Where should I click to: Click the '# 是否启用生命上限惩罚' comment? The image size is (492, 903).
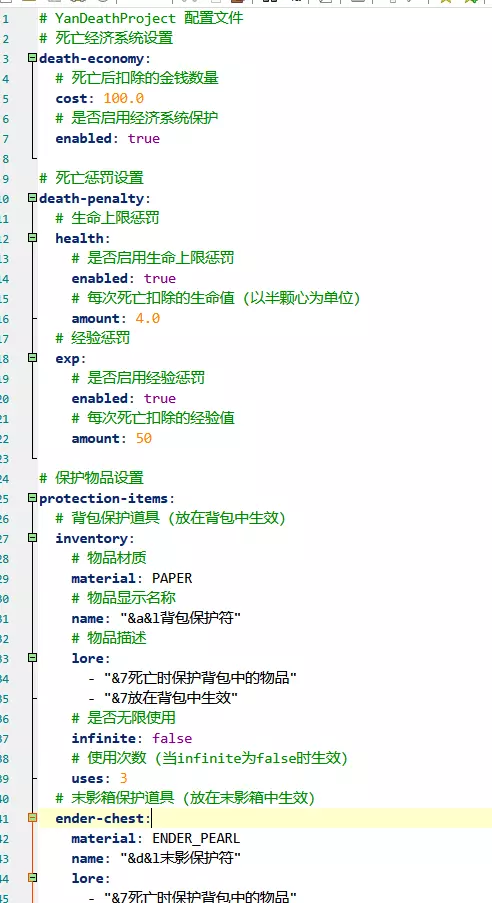(x=153, y=258)
